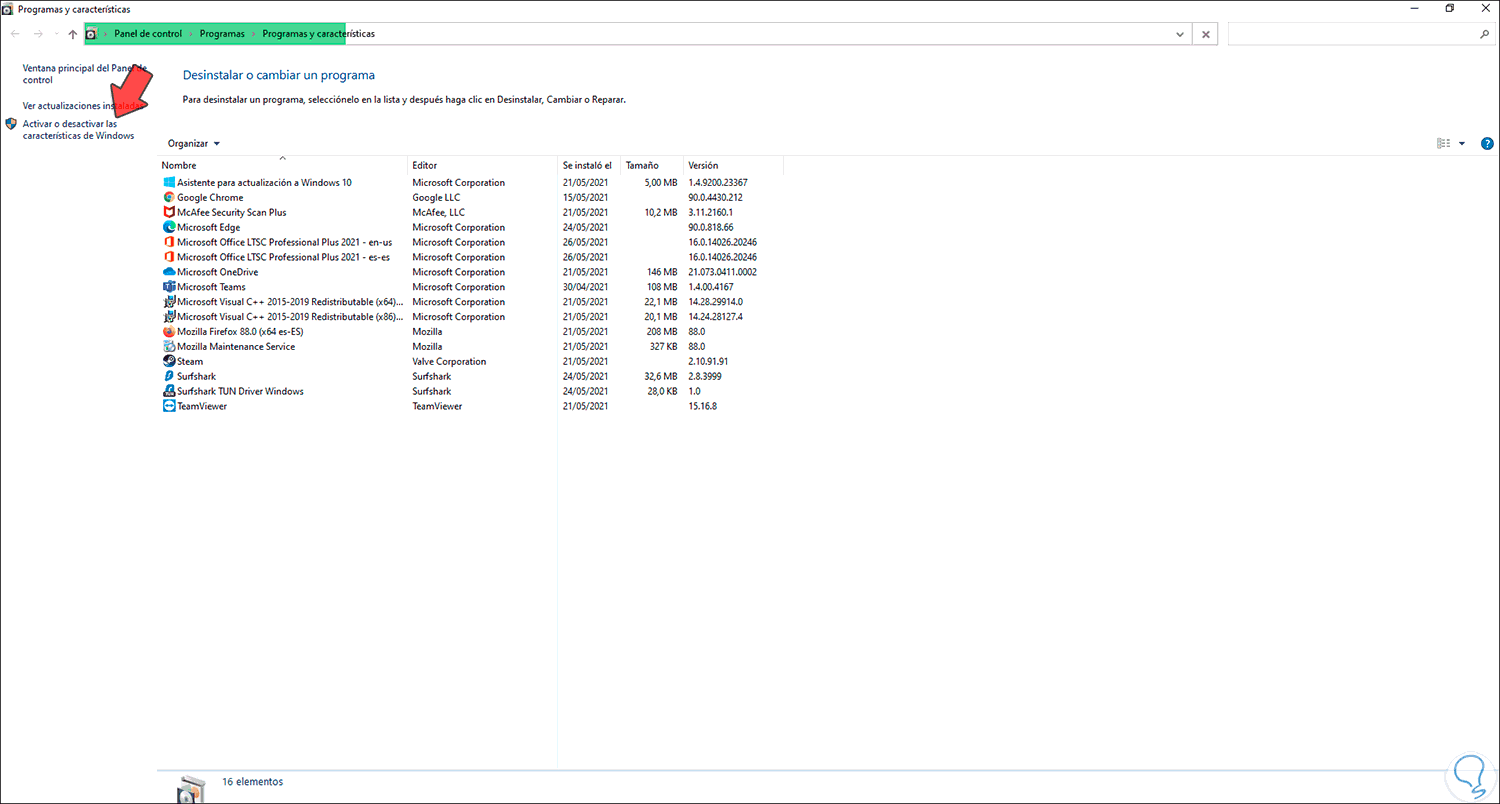Click the Google Chrome program icon
The height and width of the screenshot is (804, 1500).
click(169, 198)
